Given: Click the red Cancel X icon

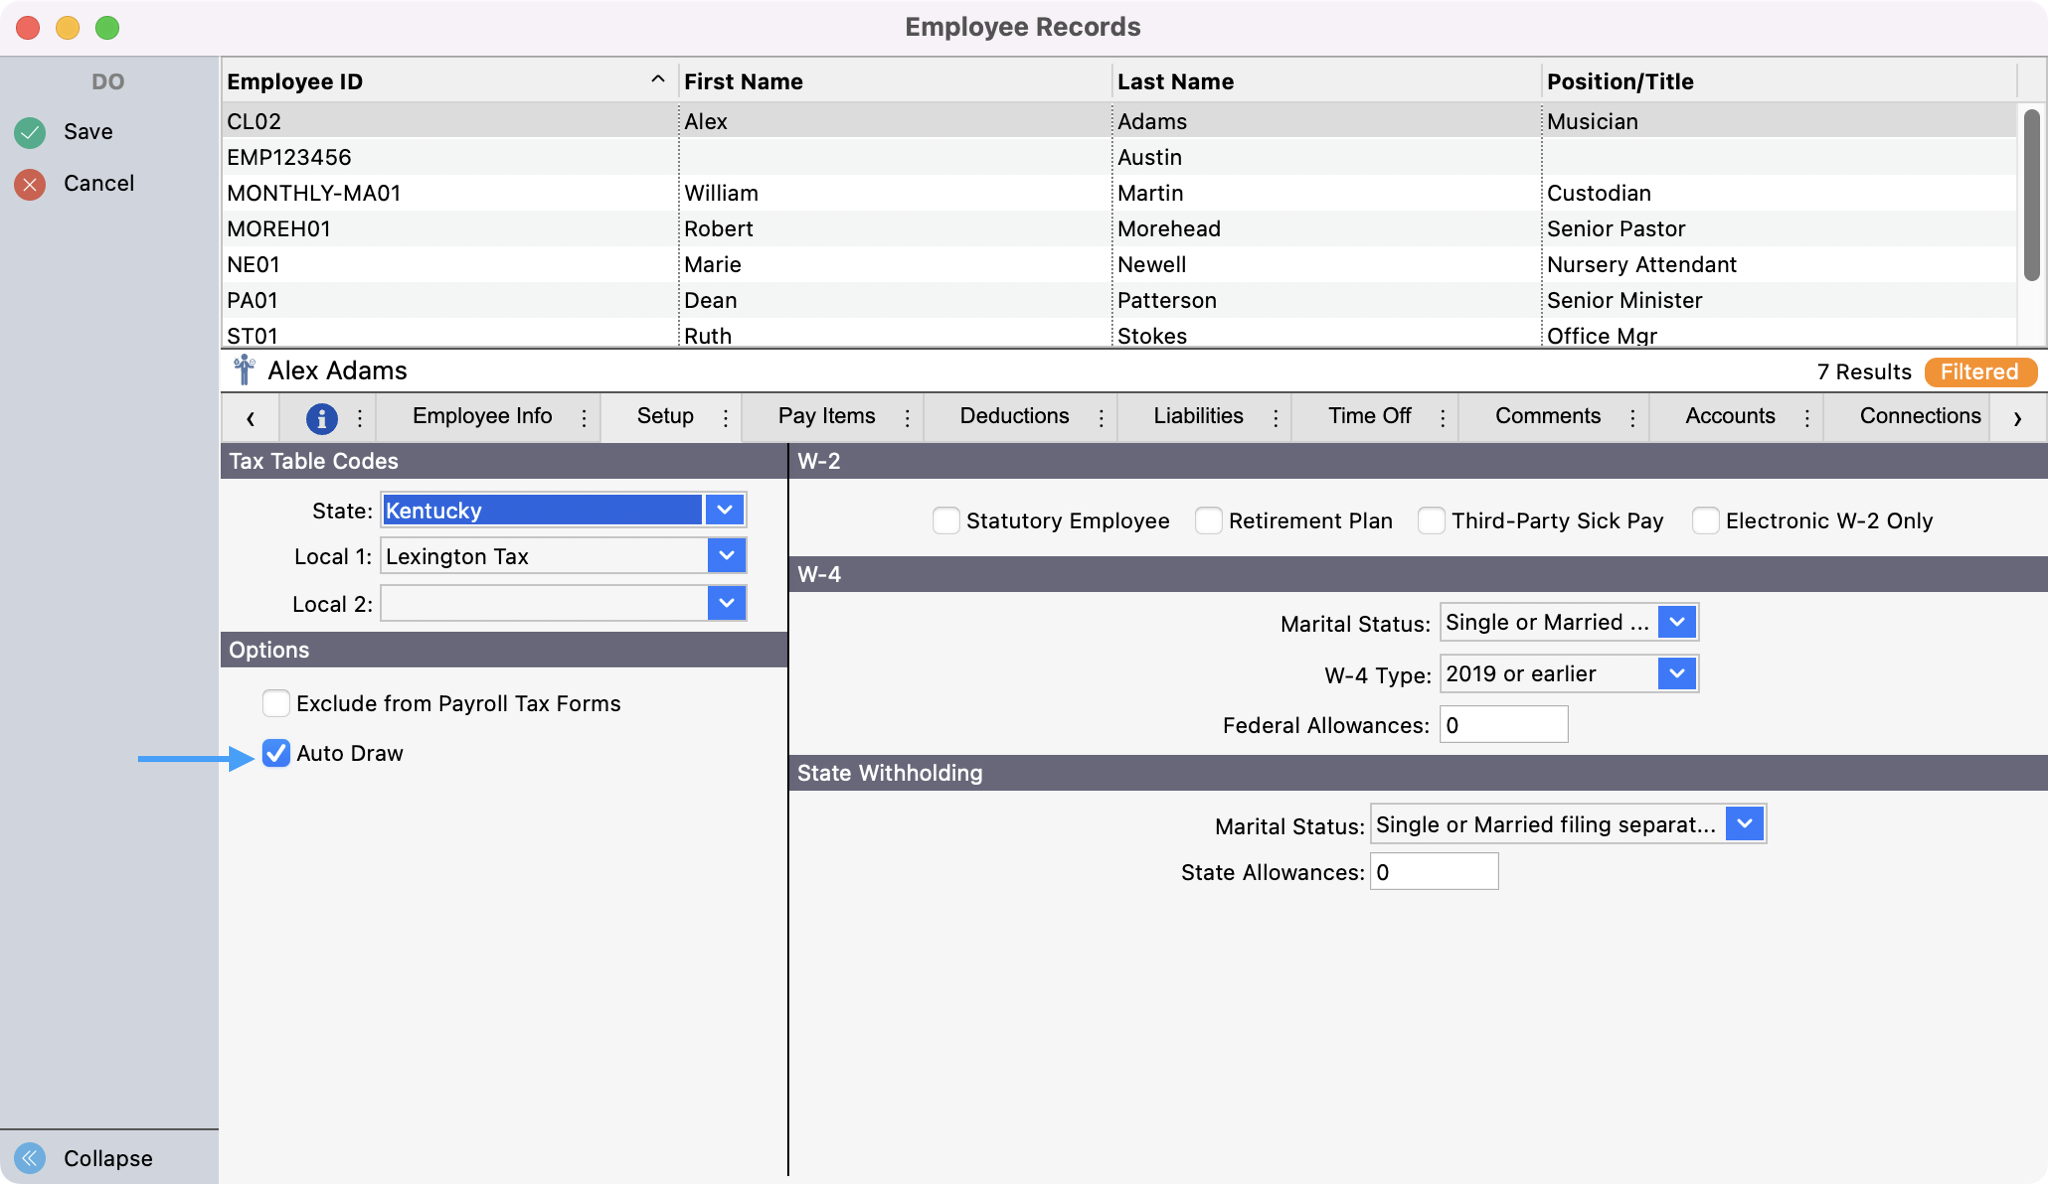Looking at the screenshot, I should coord(30,184).
